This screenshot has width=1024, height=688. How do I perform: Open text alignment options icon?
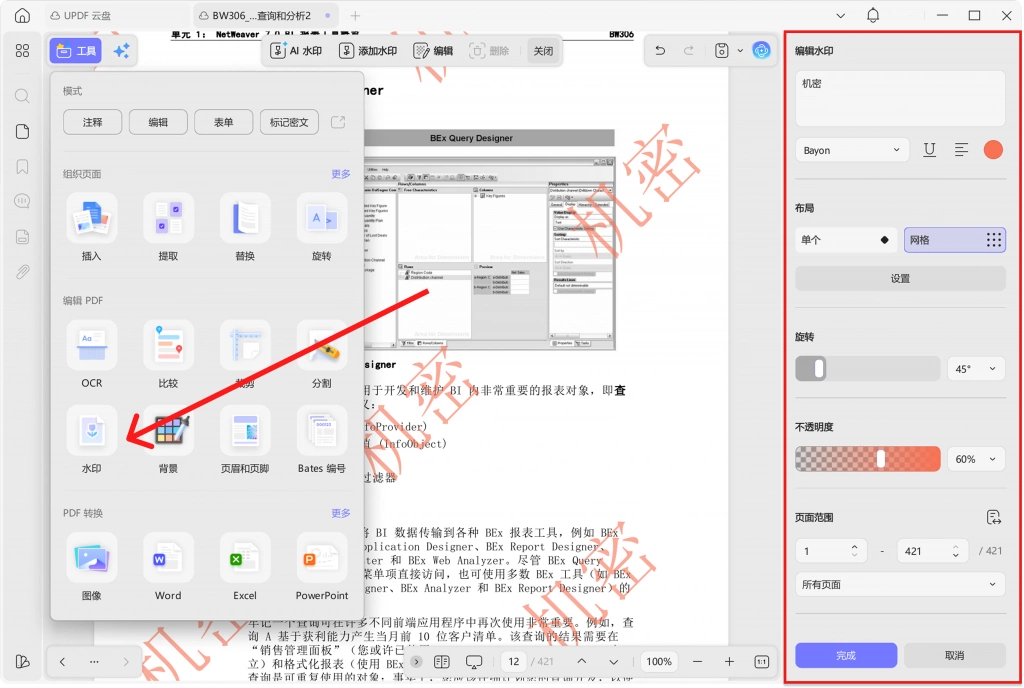pyautogui.click(x=961, y=150)
